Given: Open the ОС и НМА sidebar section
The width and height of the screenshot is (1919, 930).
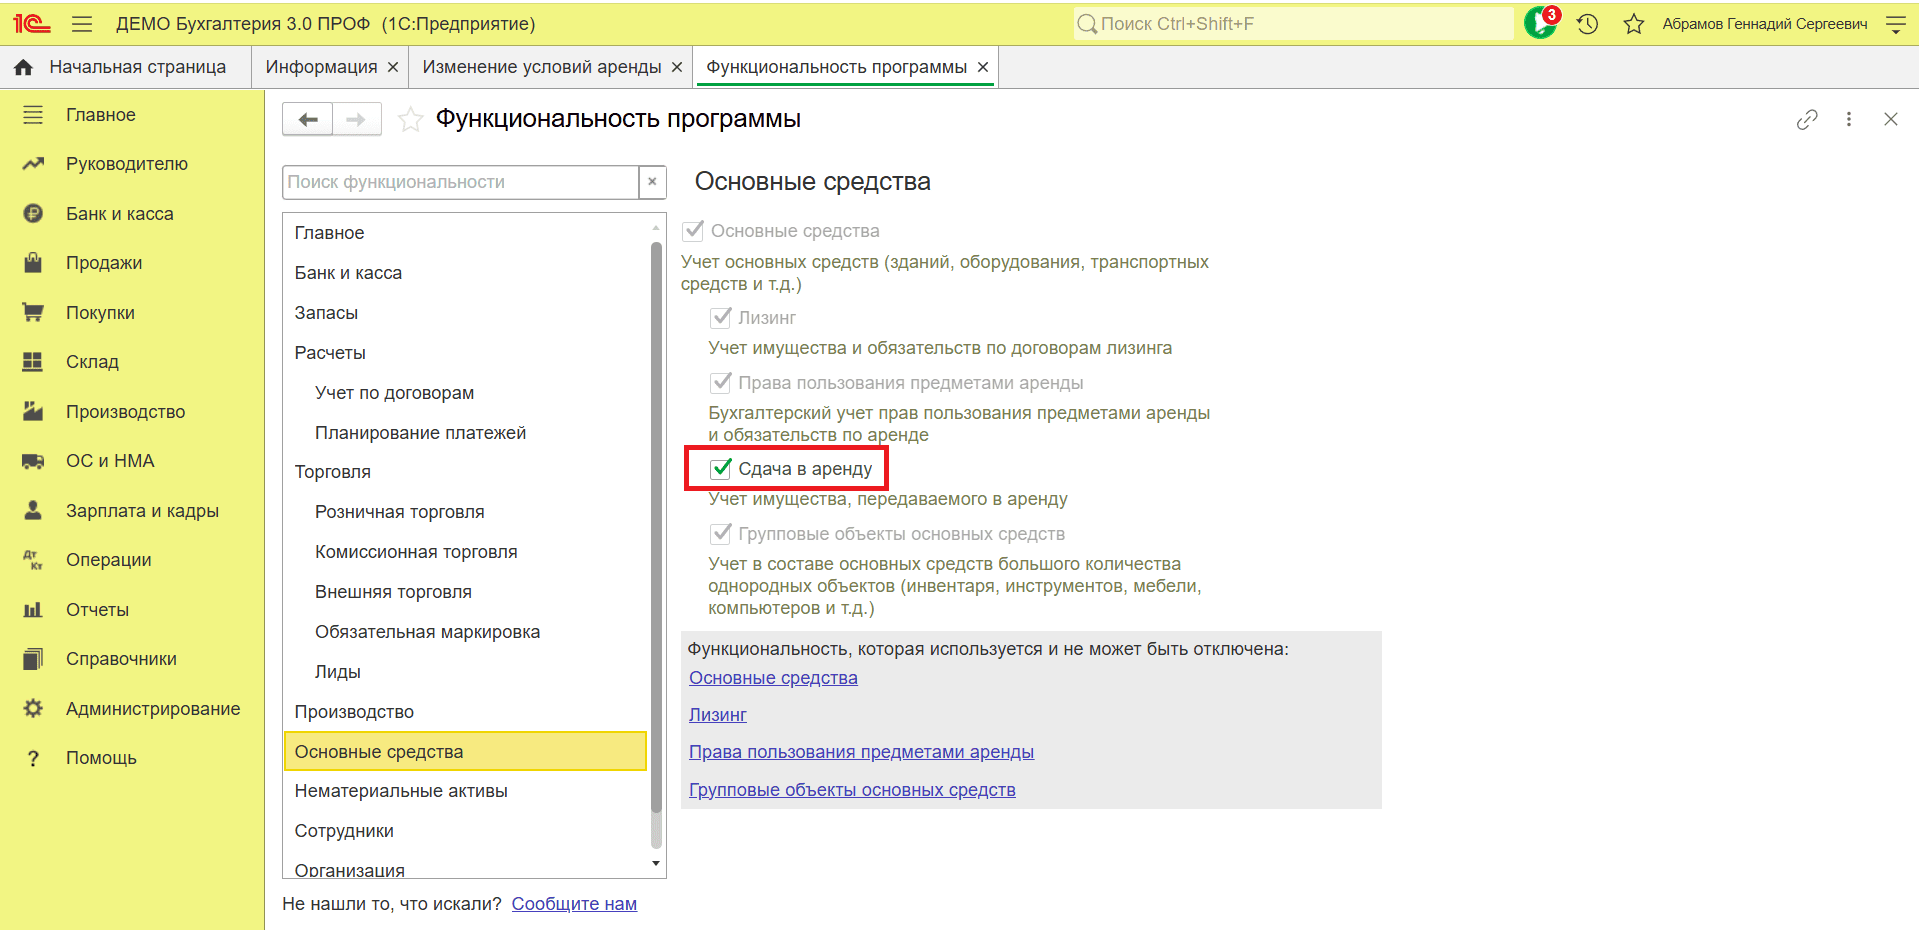Looking at the screenshot, I should point(110,461).
